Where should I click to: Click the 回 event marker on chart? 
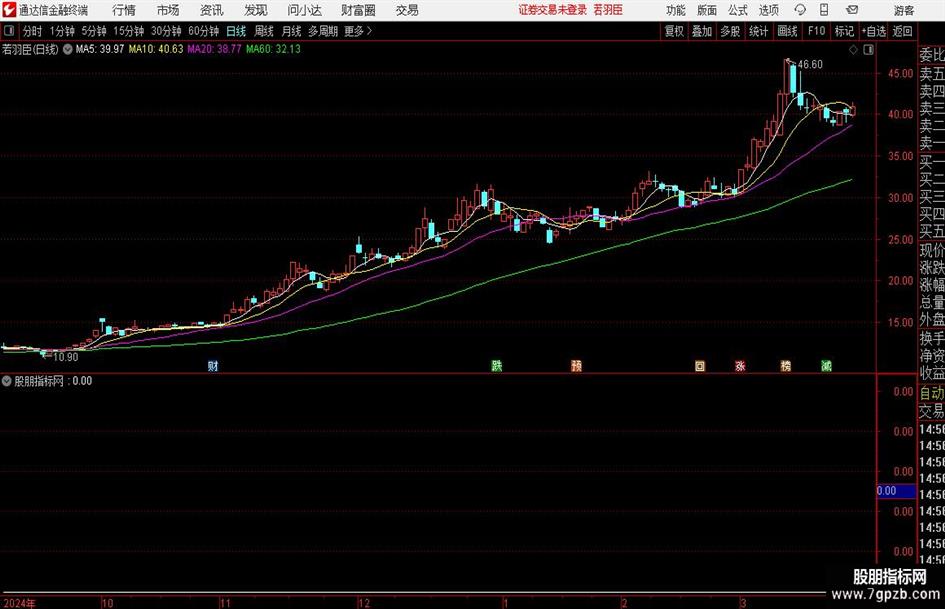pos(700,366)
